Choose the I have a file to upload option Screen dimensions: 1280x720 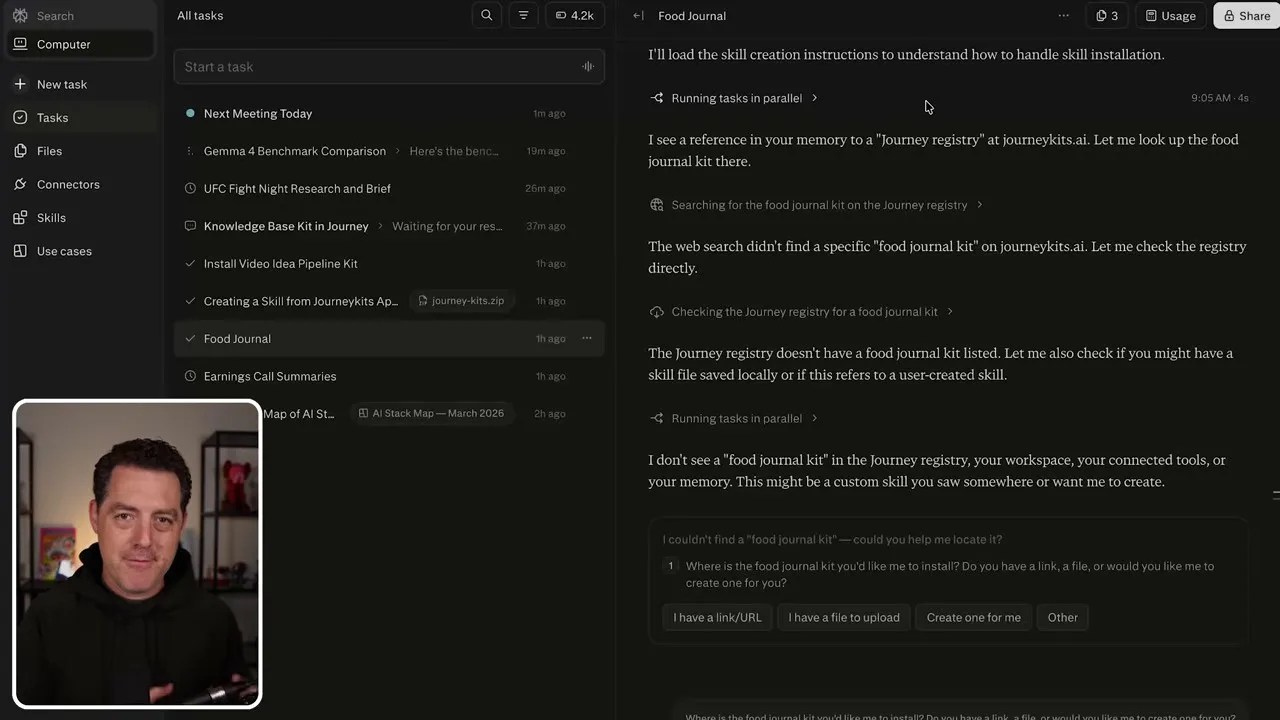pyautogui.click(x=844, y=617)
